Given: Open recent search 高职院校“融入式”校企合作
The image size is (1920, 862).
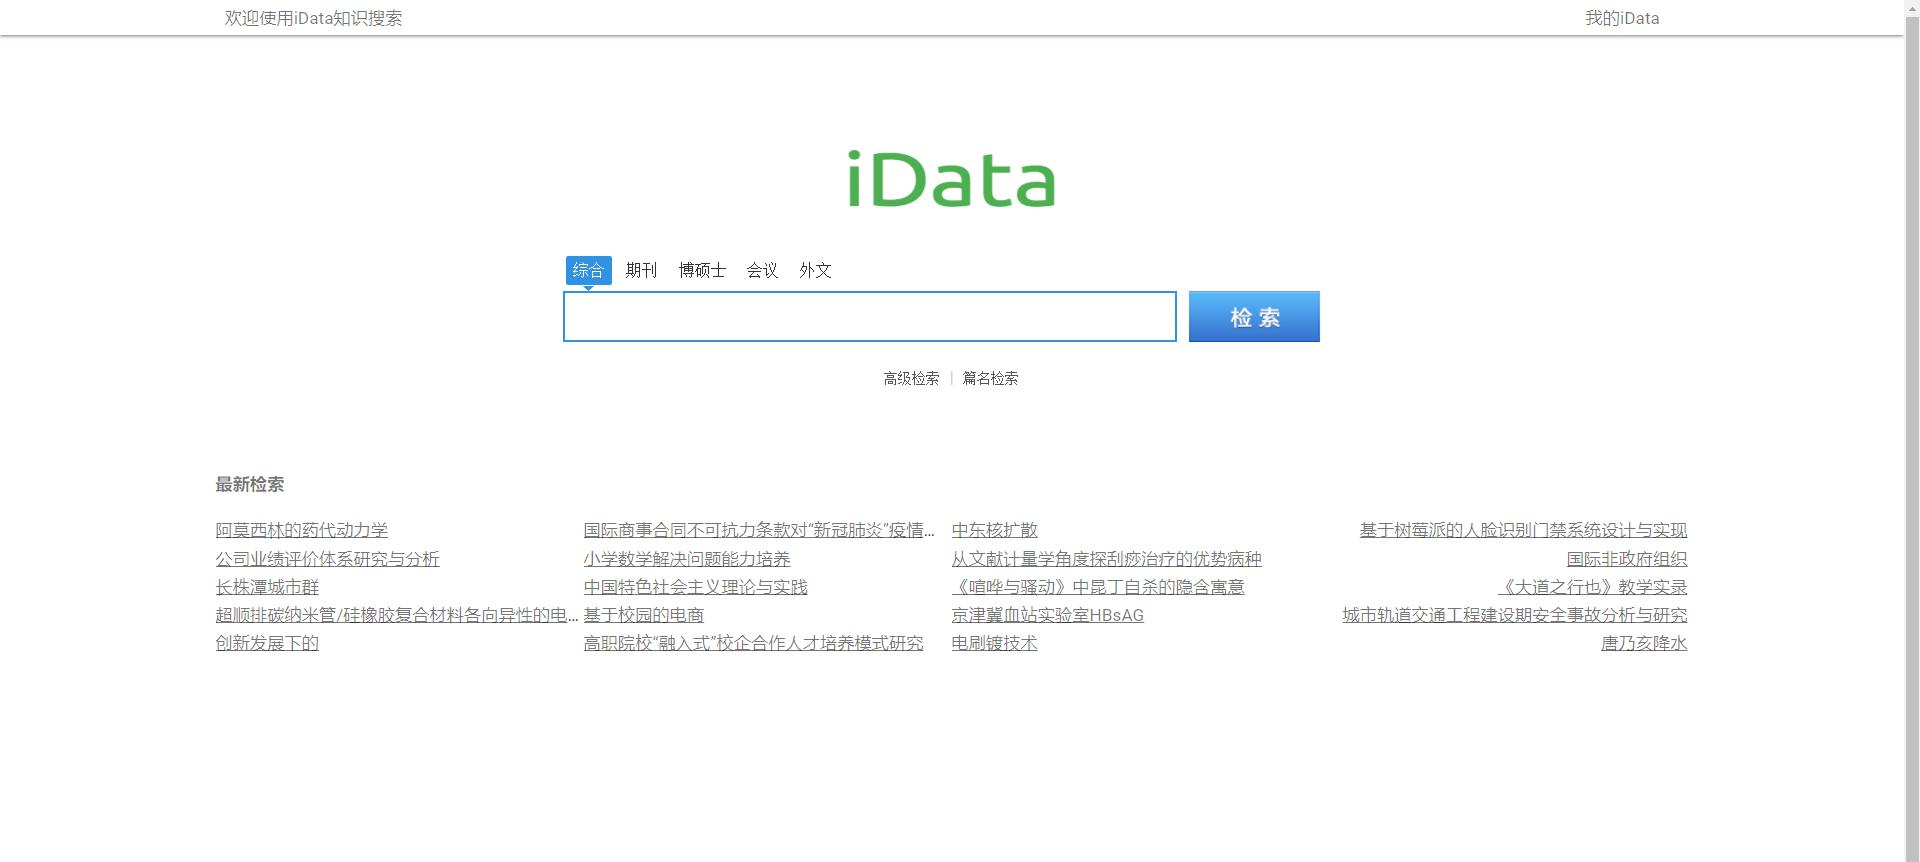Looking at the screenshot, I should pyautogui.click(x=754, y=643).
